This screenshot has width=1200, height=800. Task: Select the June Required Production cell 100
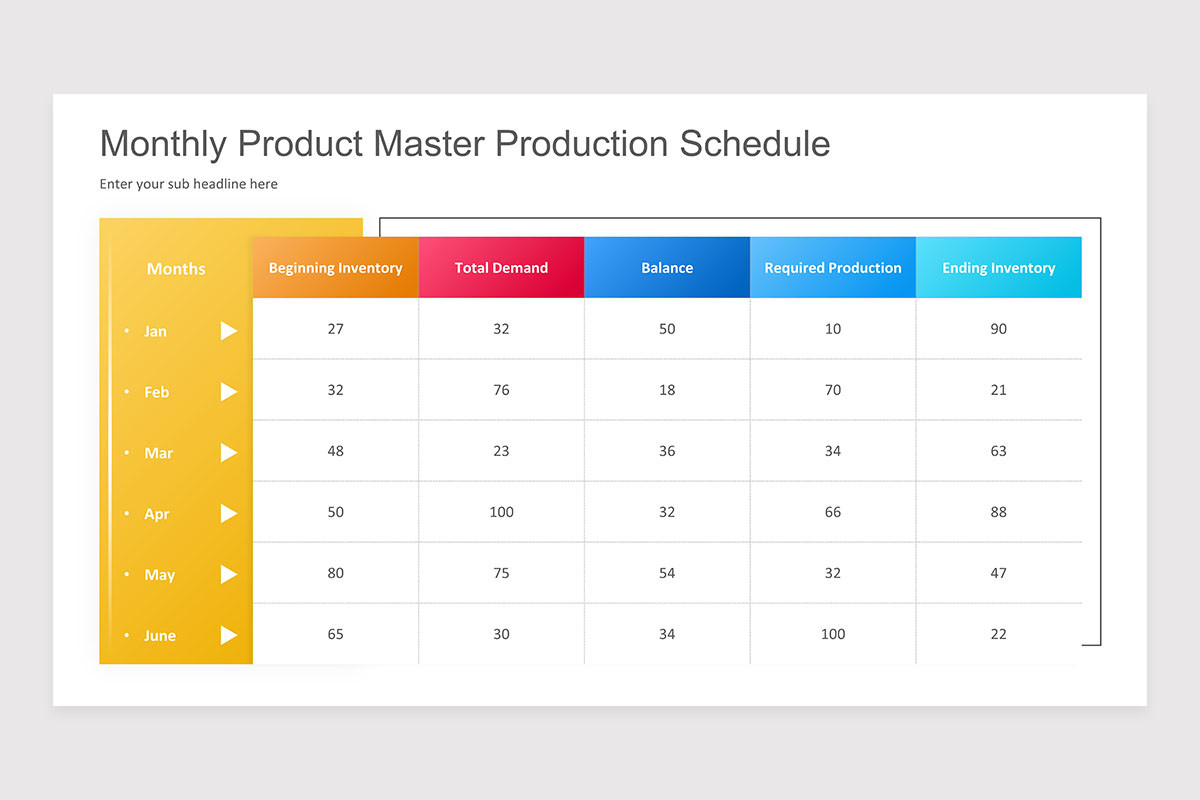coord(833,634)
